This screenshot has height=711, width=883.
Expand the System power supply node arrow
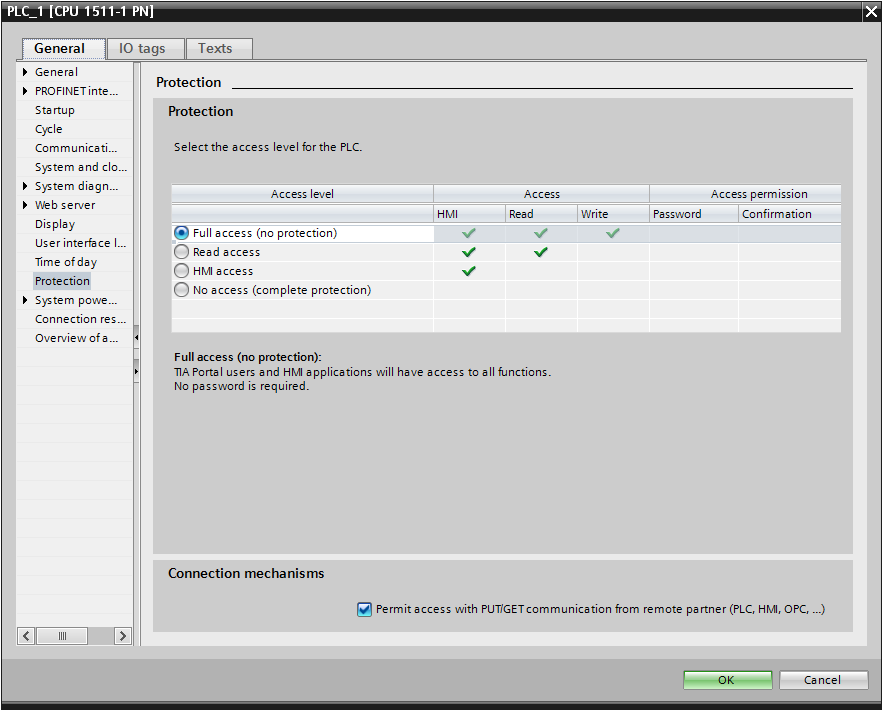[25, 300]
